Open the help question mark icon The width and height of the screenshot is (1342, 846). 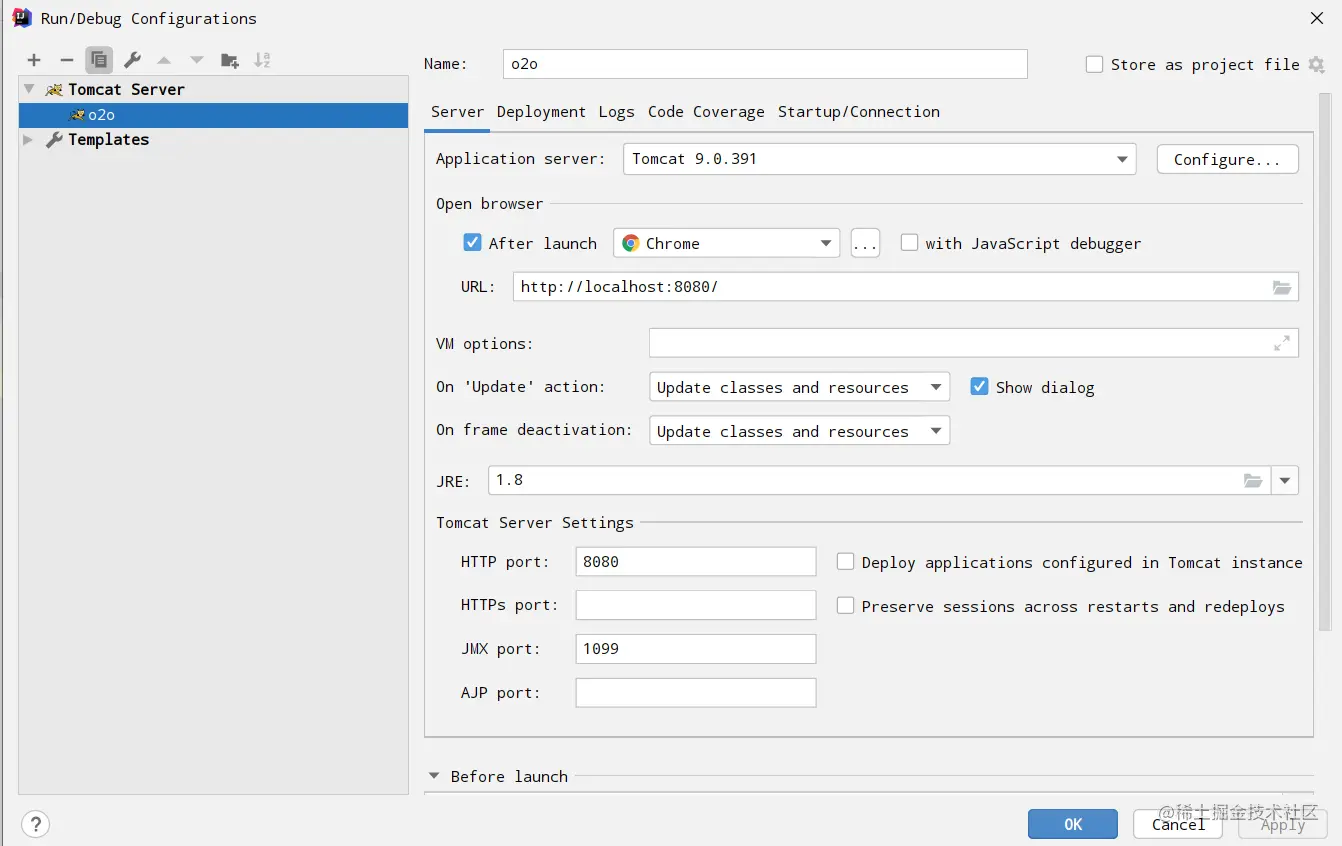tap(35, 824)
